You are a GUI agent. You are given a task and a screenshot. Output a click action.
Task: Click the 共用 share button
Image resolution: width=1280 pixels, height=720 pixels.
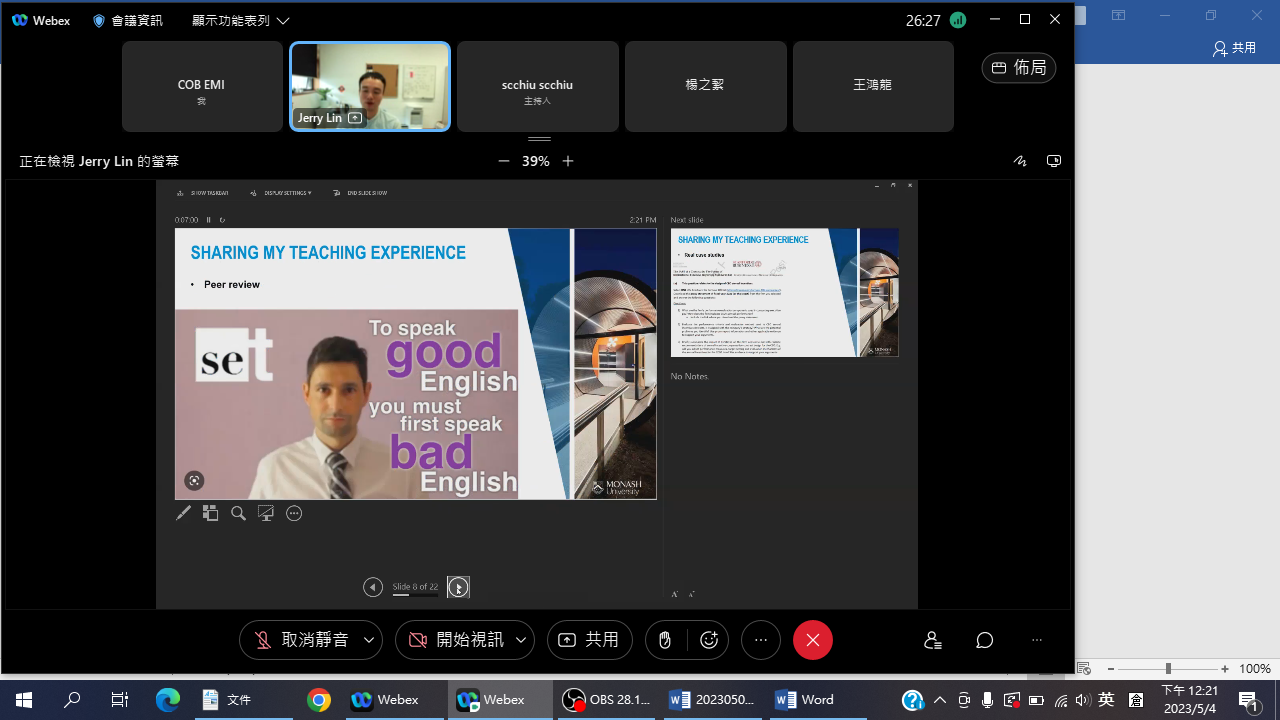pos(589,640)
